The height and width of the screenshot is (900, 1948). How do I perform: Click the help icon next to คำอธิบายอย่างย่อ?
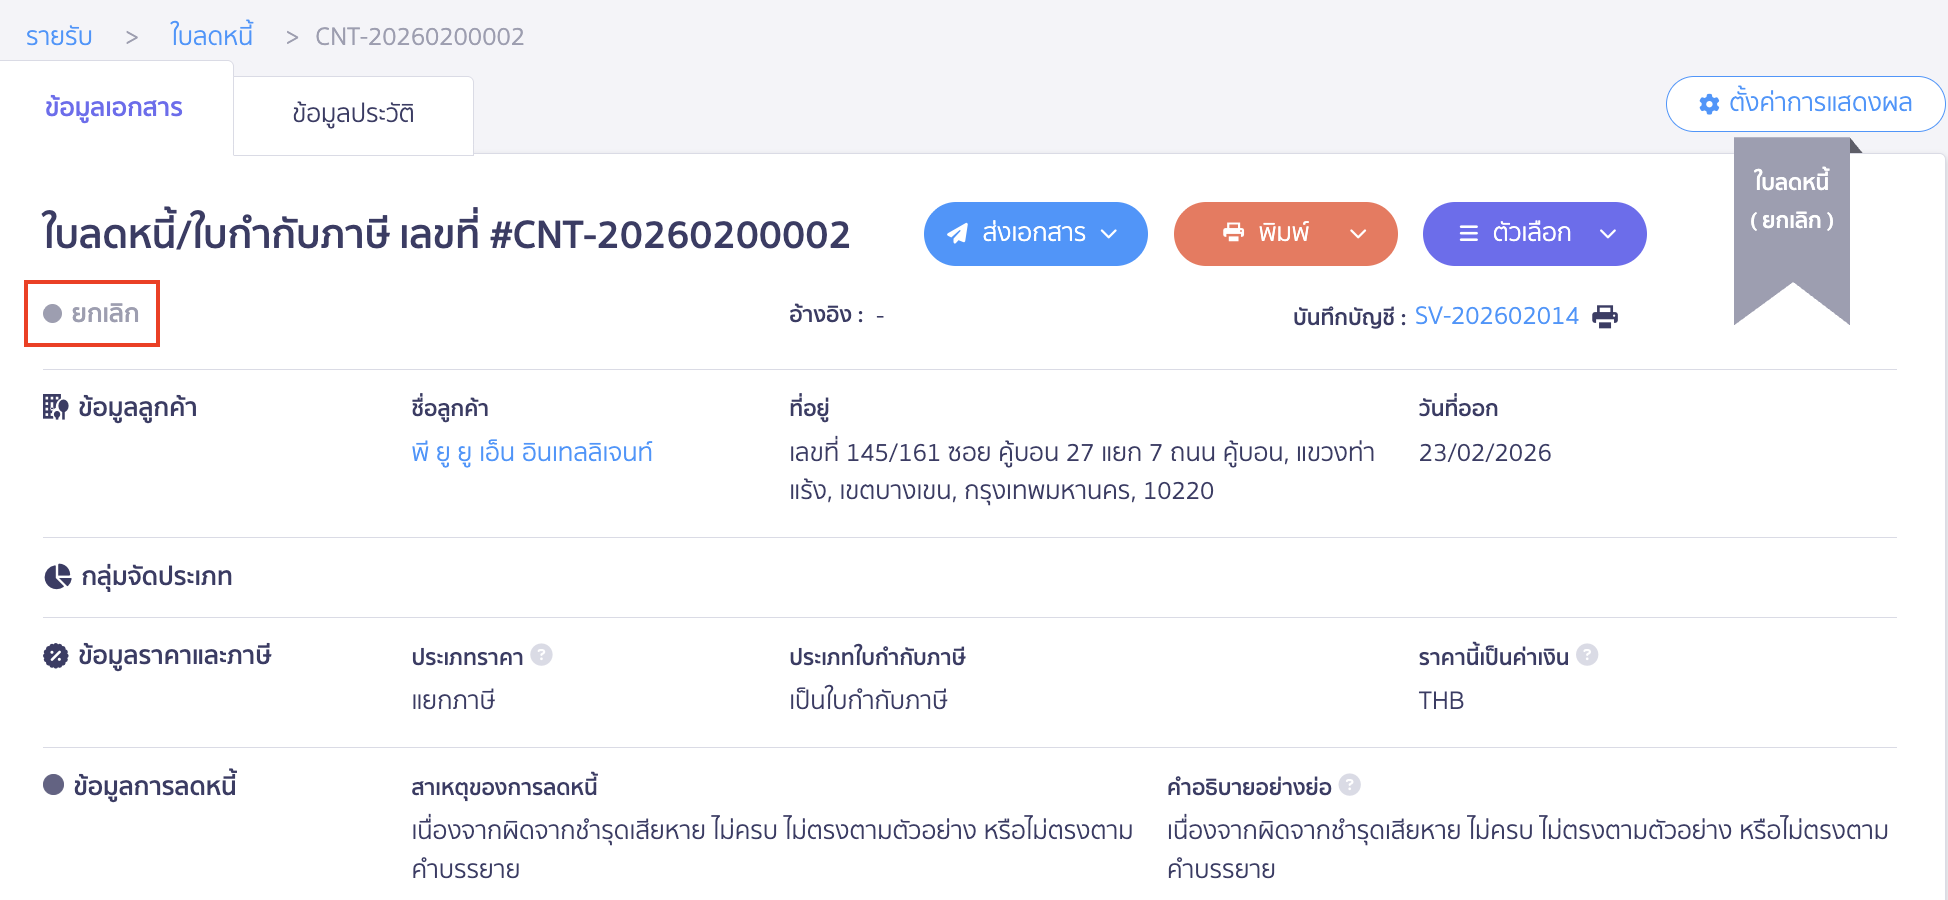click(x=1348, y=785)
